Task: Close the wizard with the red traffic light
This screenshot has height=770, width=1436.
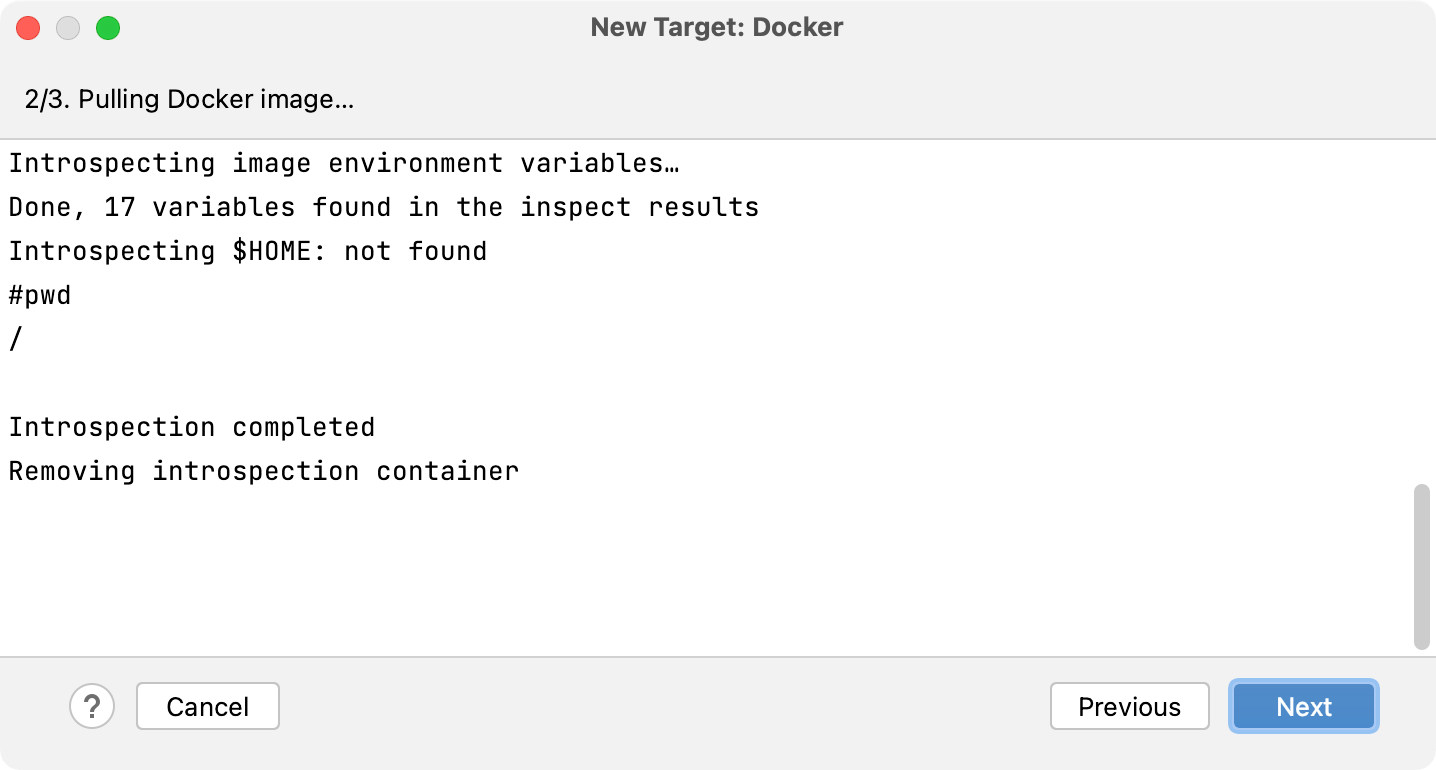Action: pyautogui.click(x=28, y=28)
